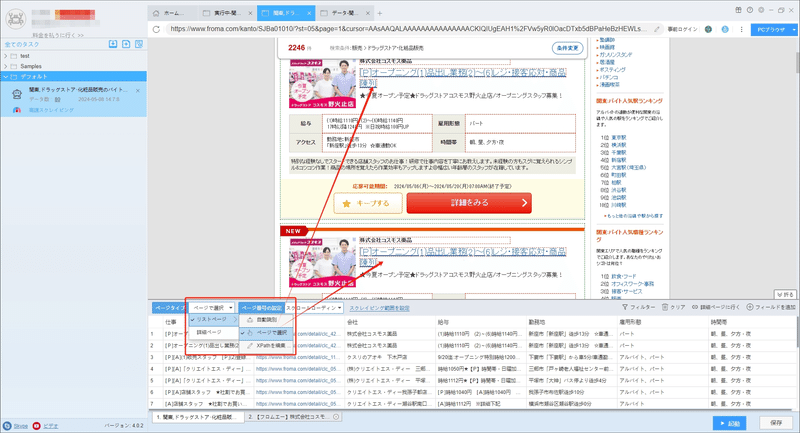Open the 料金を払うに行く link
Screen dimensions: 800x433
(58, 35)
